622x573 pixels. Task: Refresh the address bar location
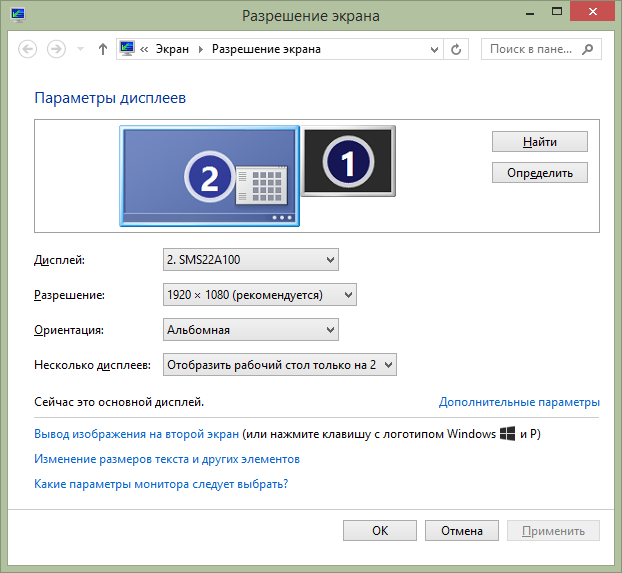pos(457,49)
